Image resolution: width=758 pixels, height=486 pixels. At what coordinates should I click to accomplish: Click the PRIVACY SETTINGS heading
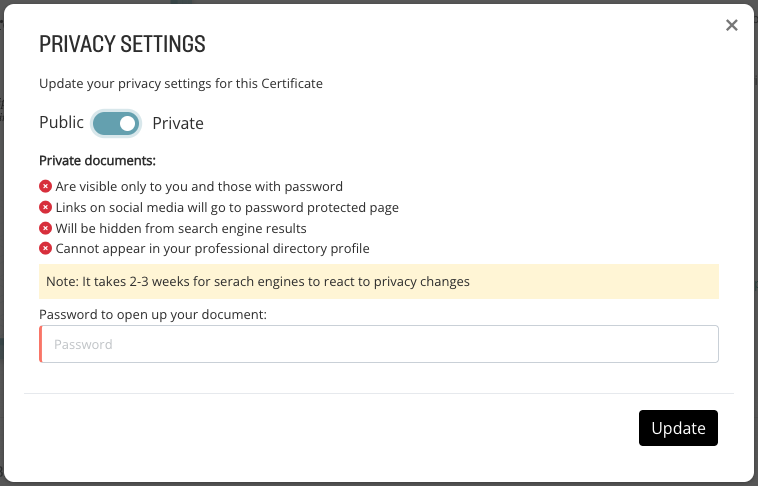[122, 44]
